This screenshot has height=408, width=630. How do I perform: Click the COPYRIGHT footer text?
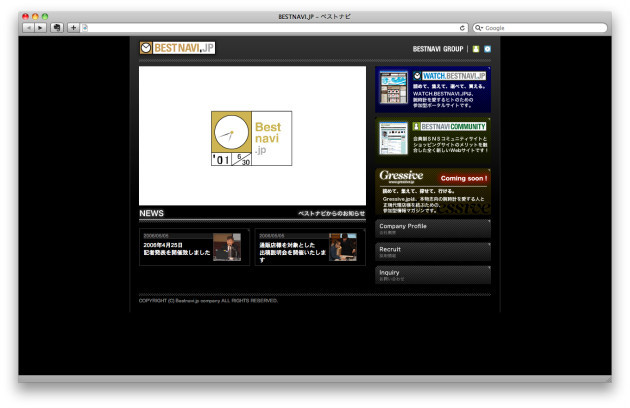[208, 300]
